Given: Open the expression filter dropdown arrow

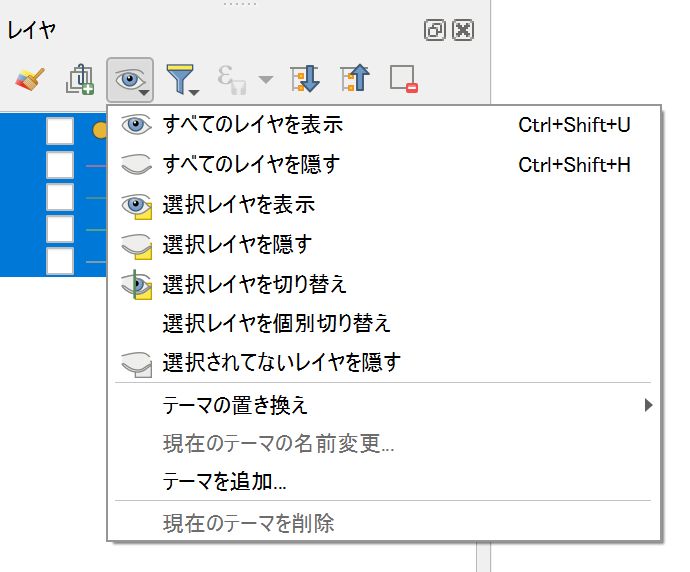Looking at the screenshot, I should (x=265, y=80).
